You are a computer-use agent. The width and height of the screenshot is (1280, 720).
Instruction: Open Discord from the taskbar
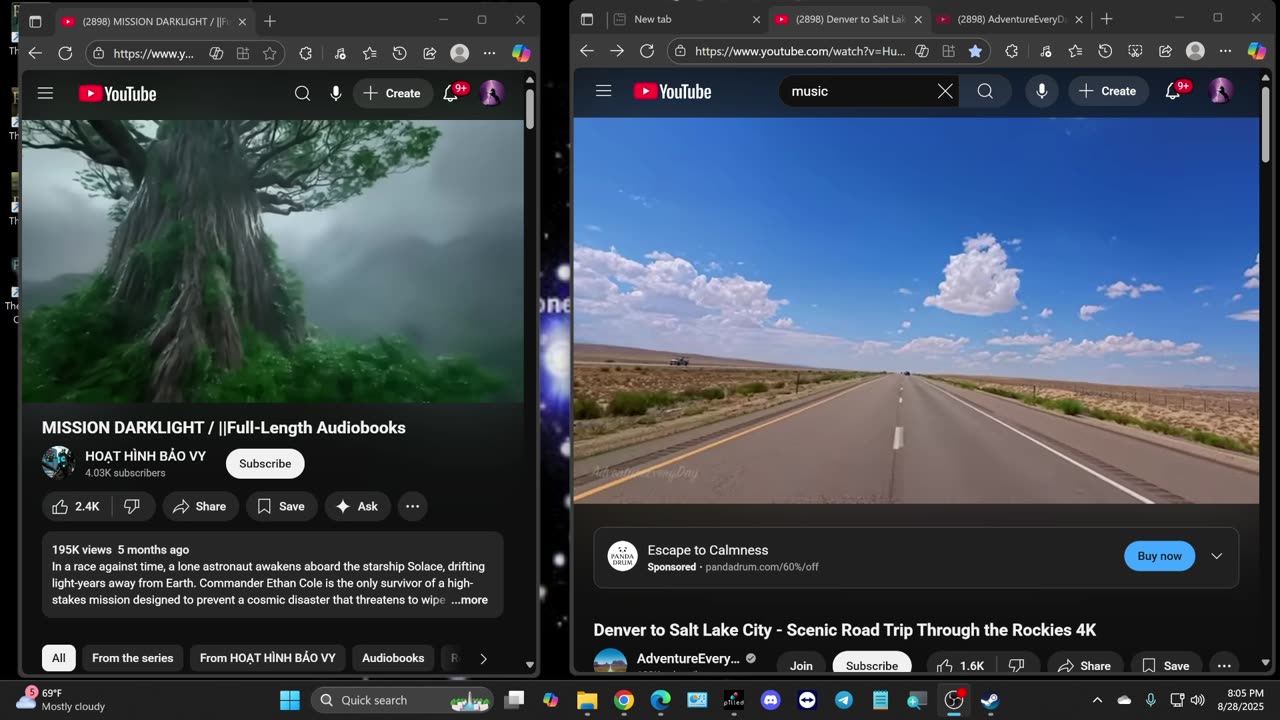[x=770, y=700]
